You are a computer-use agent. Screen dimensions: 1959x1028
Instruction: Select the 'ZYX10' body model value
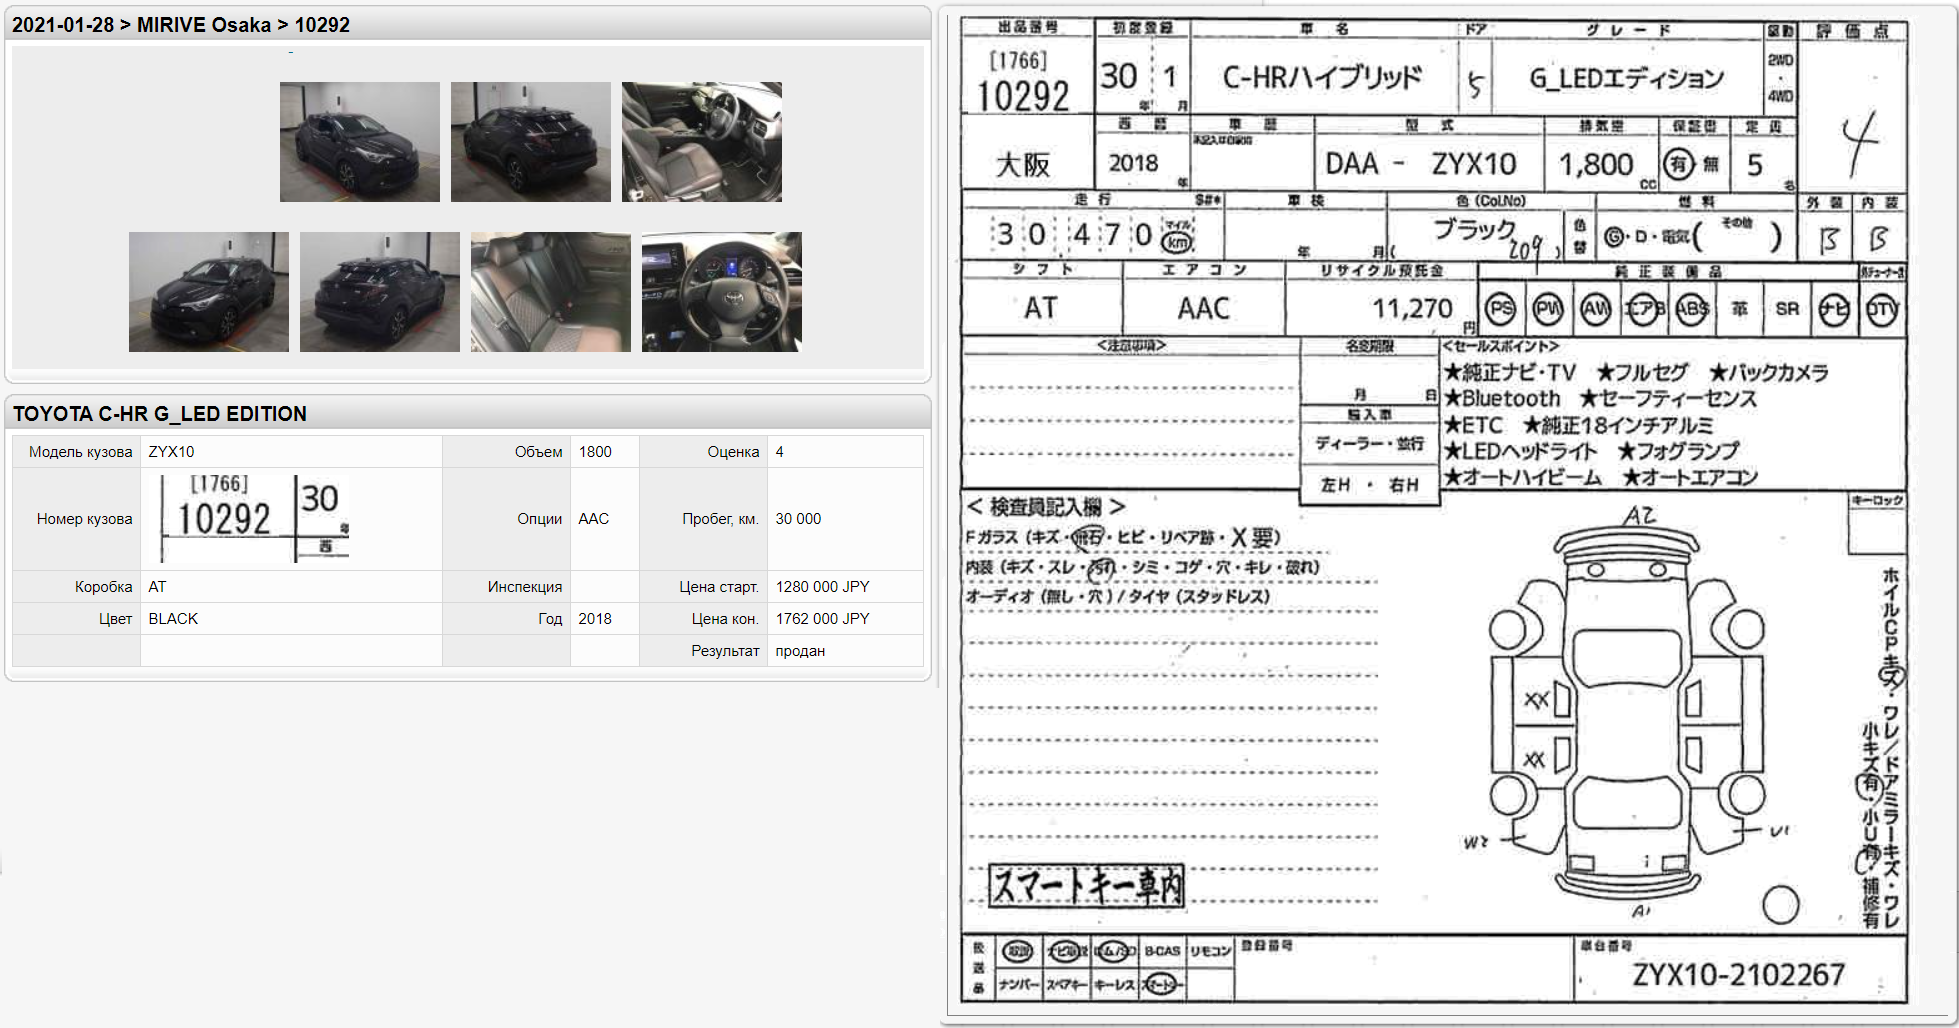(172, 452)
